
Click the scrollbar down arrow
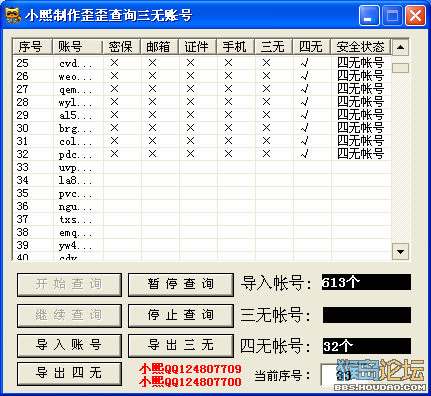[400, 252]
